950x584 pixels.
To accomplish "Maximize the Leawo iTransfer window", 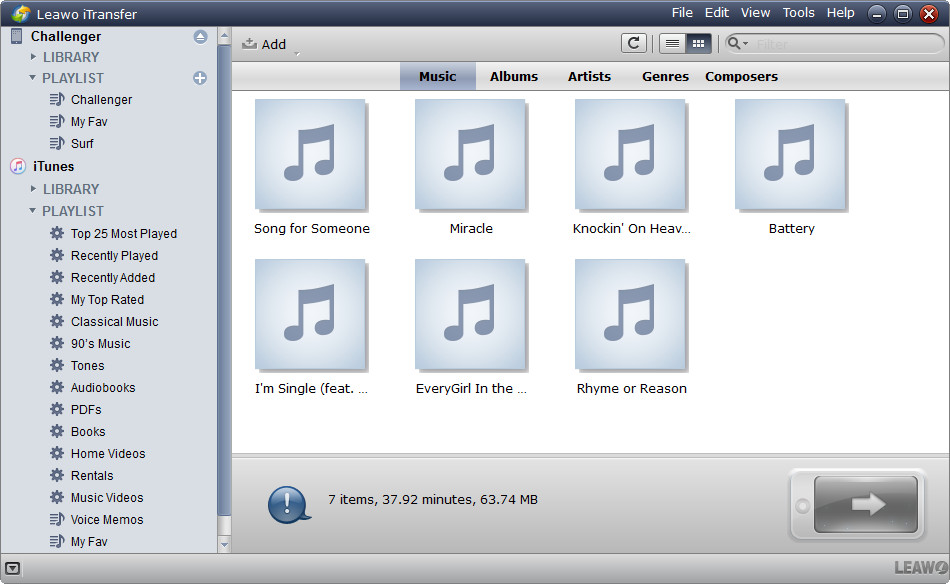I will pyautogui.click(x=903, y=13).
